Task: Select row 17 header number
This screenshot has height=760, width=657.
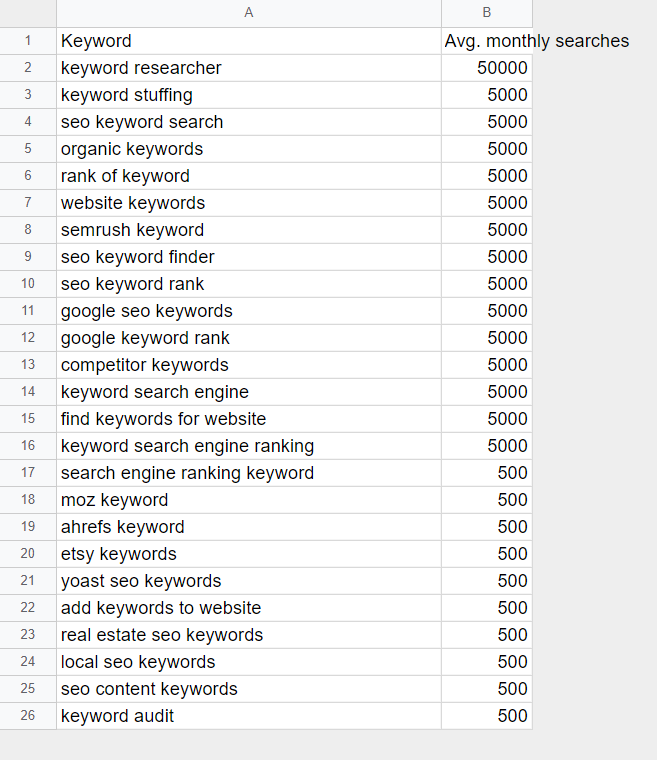Action: pos(28,473)
